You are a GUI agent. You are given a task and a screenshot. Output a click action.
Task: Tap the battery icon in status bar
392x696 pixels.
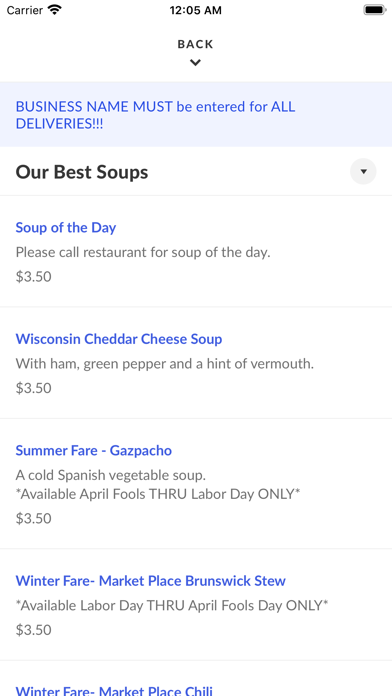[x=375, y=10]
